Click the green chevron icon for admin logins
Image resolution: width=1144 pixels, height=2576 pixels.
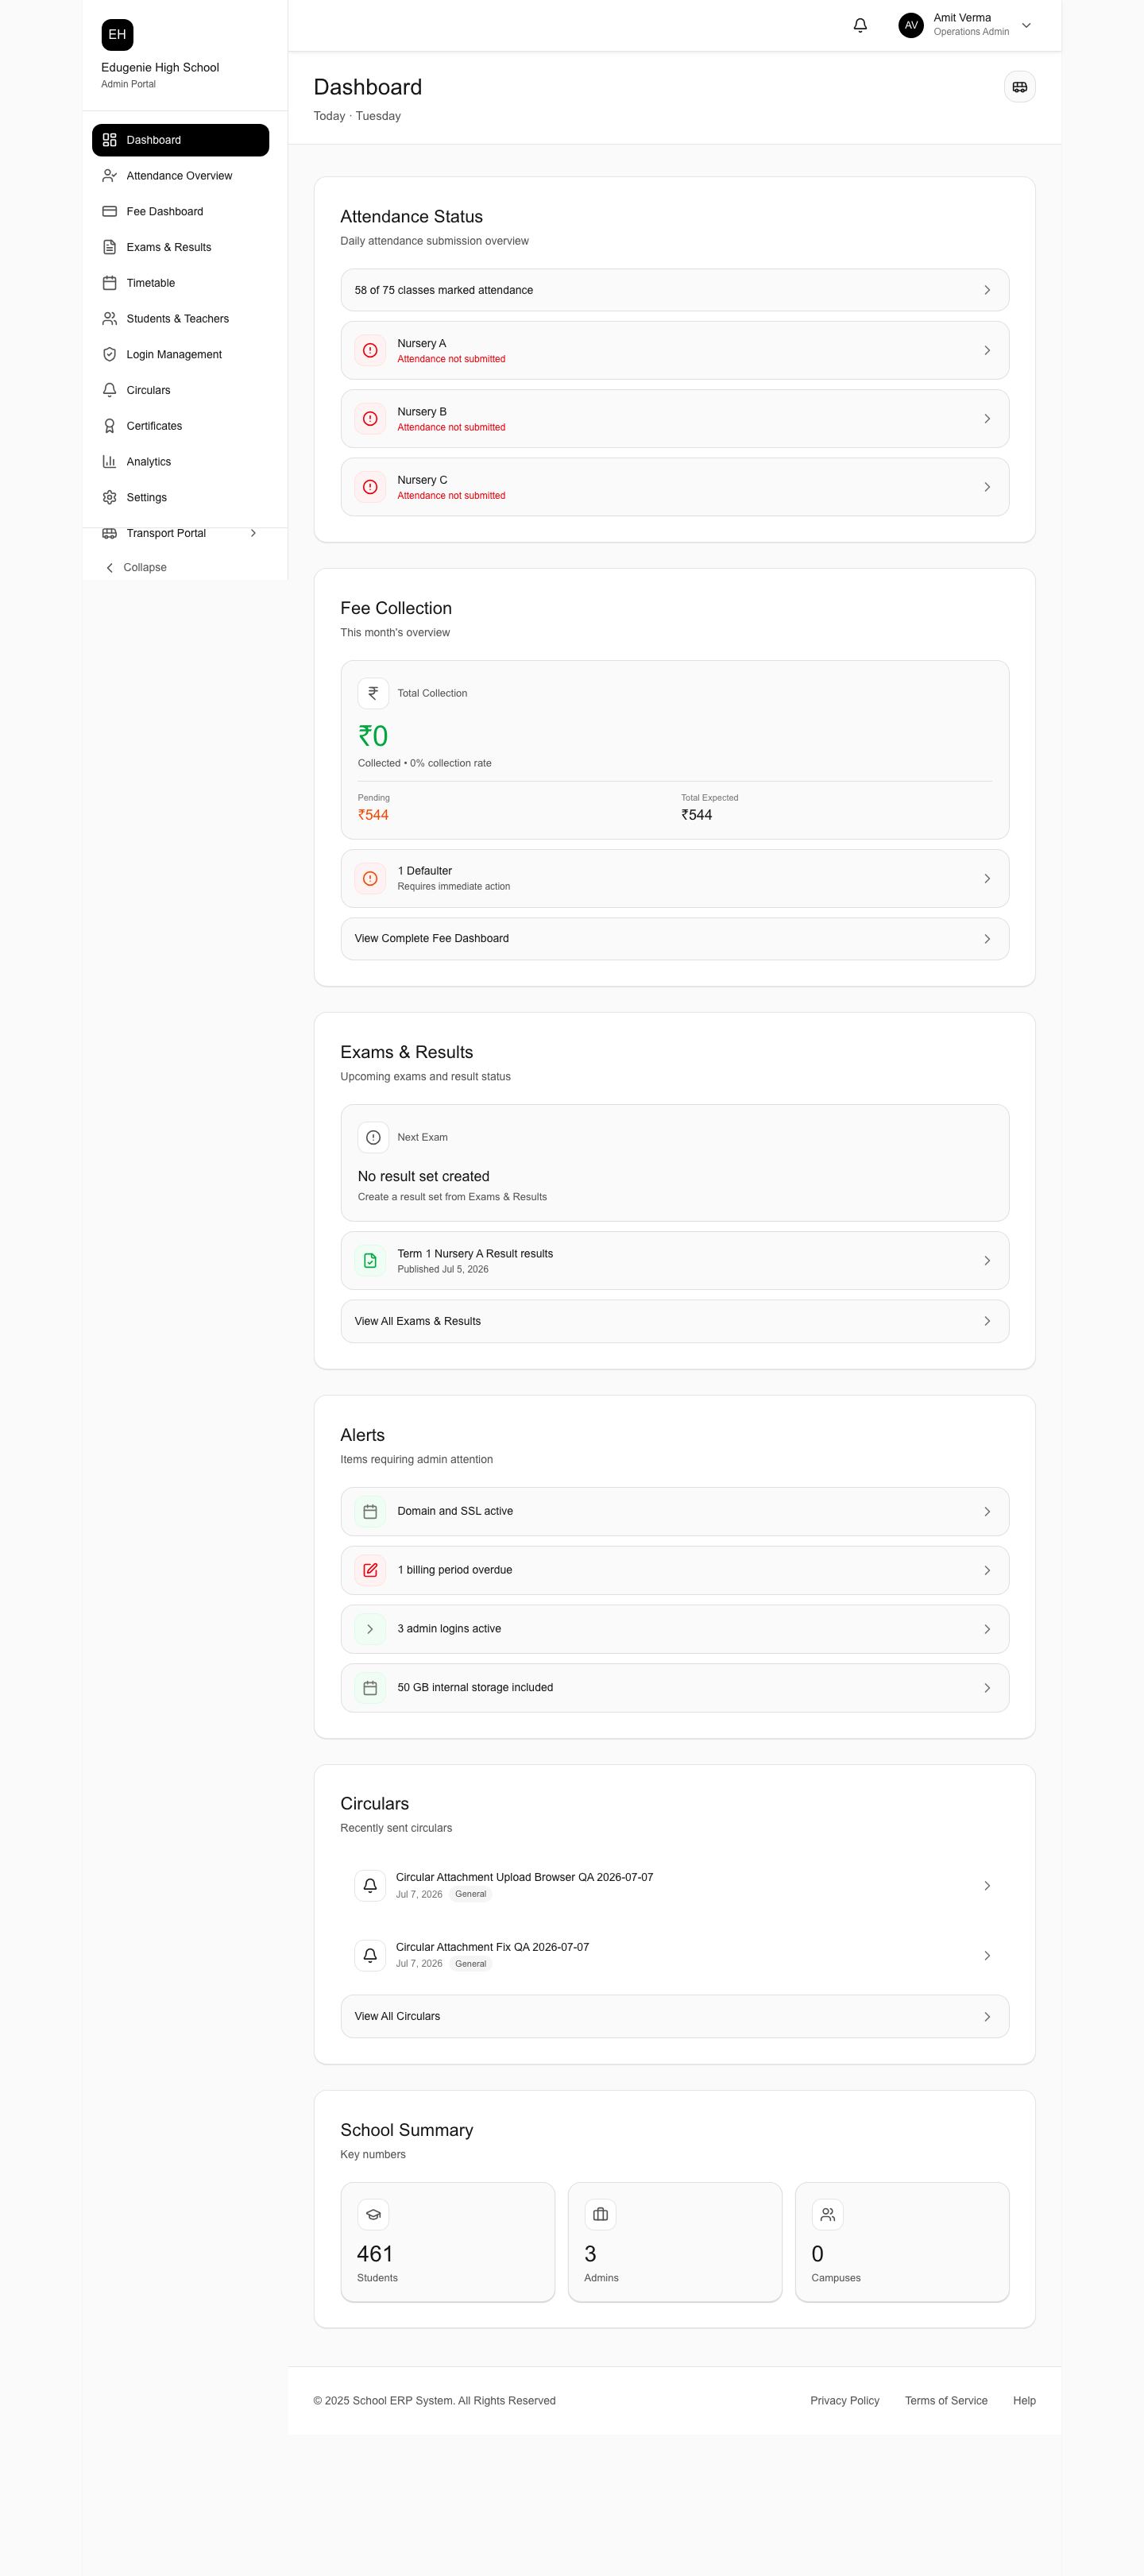[x=370, y=1629]
